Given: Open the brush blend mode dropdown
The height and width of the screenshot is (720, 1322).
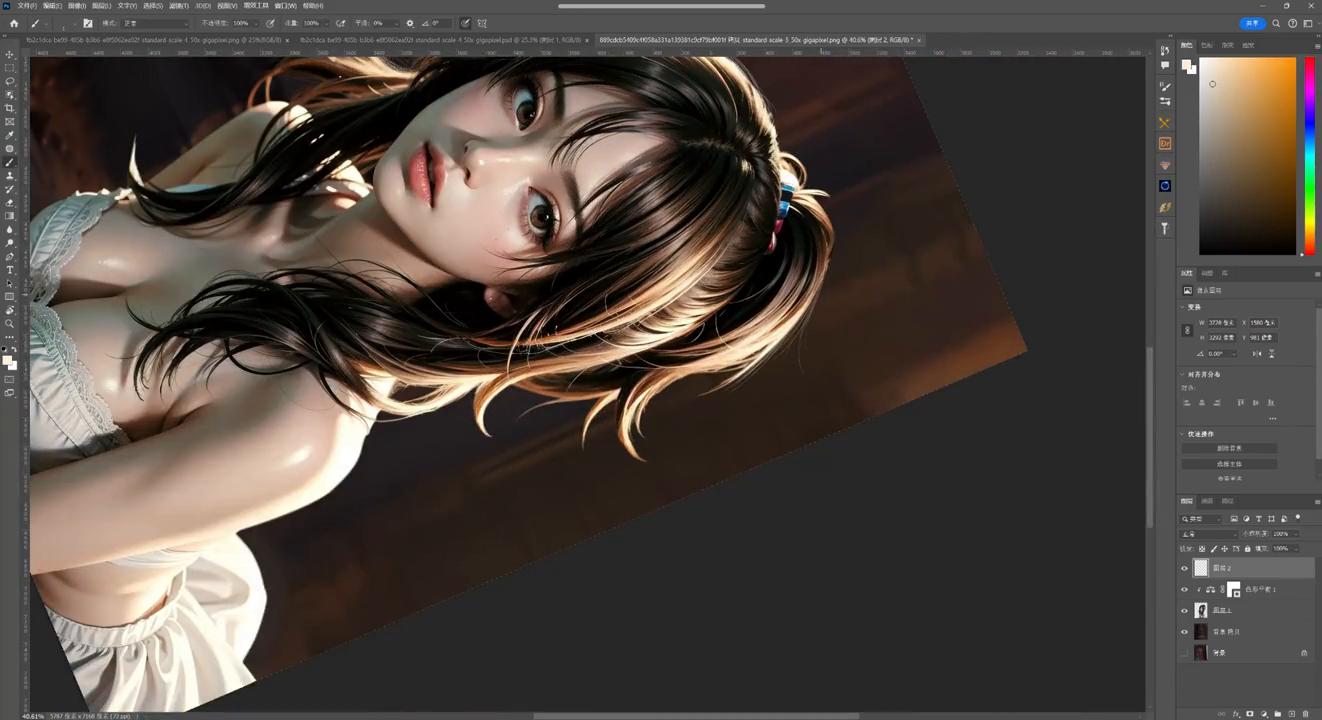Looking at the screenshot, I should coord(155,23).
